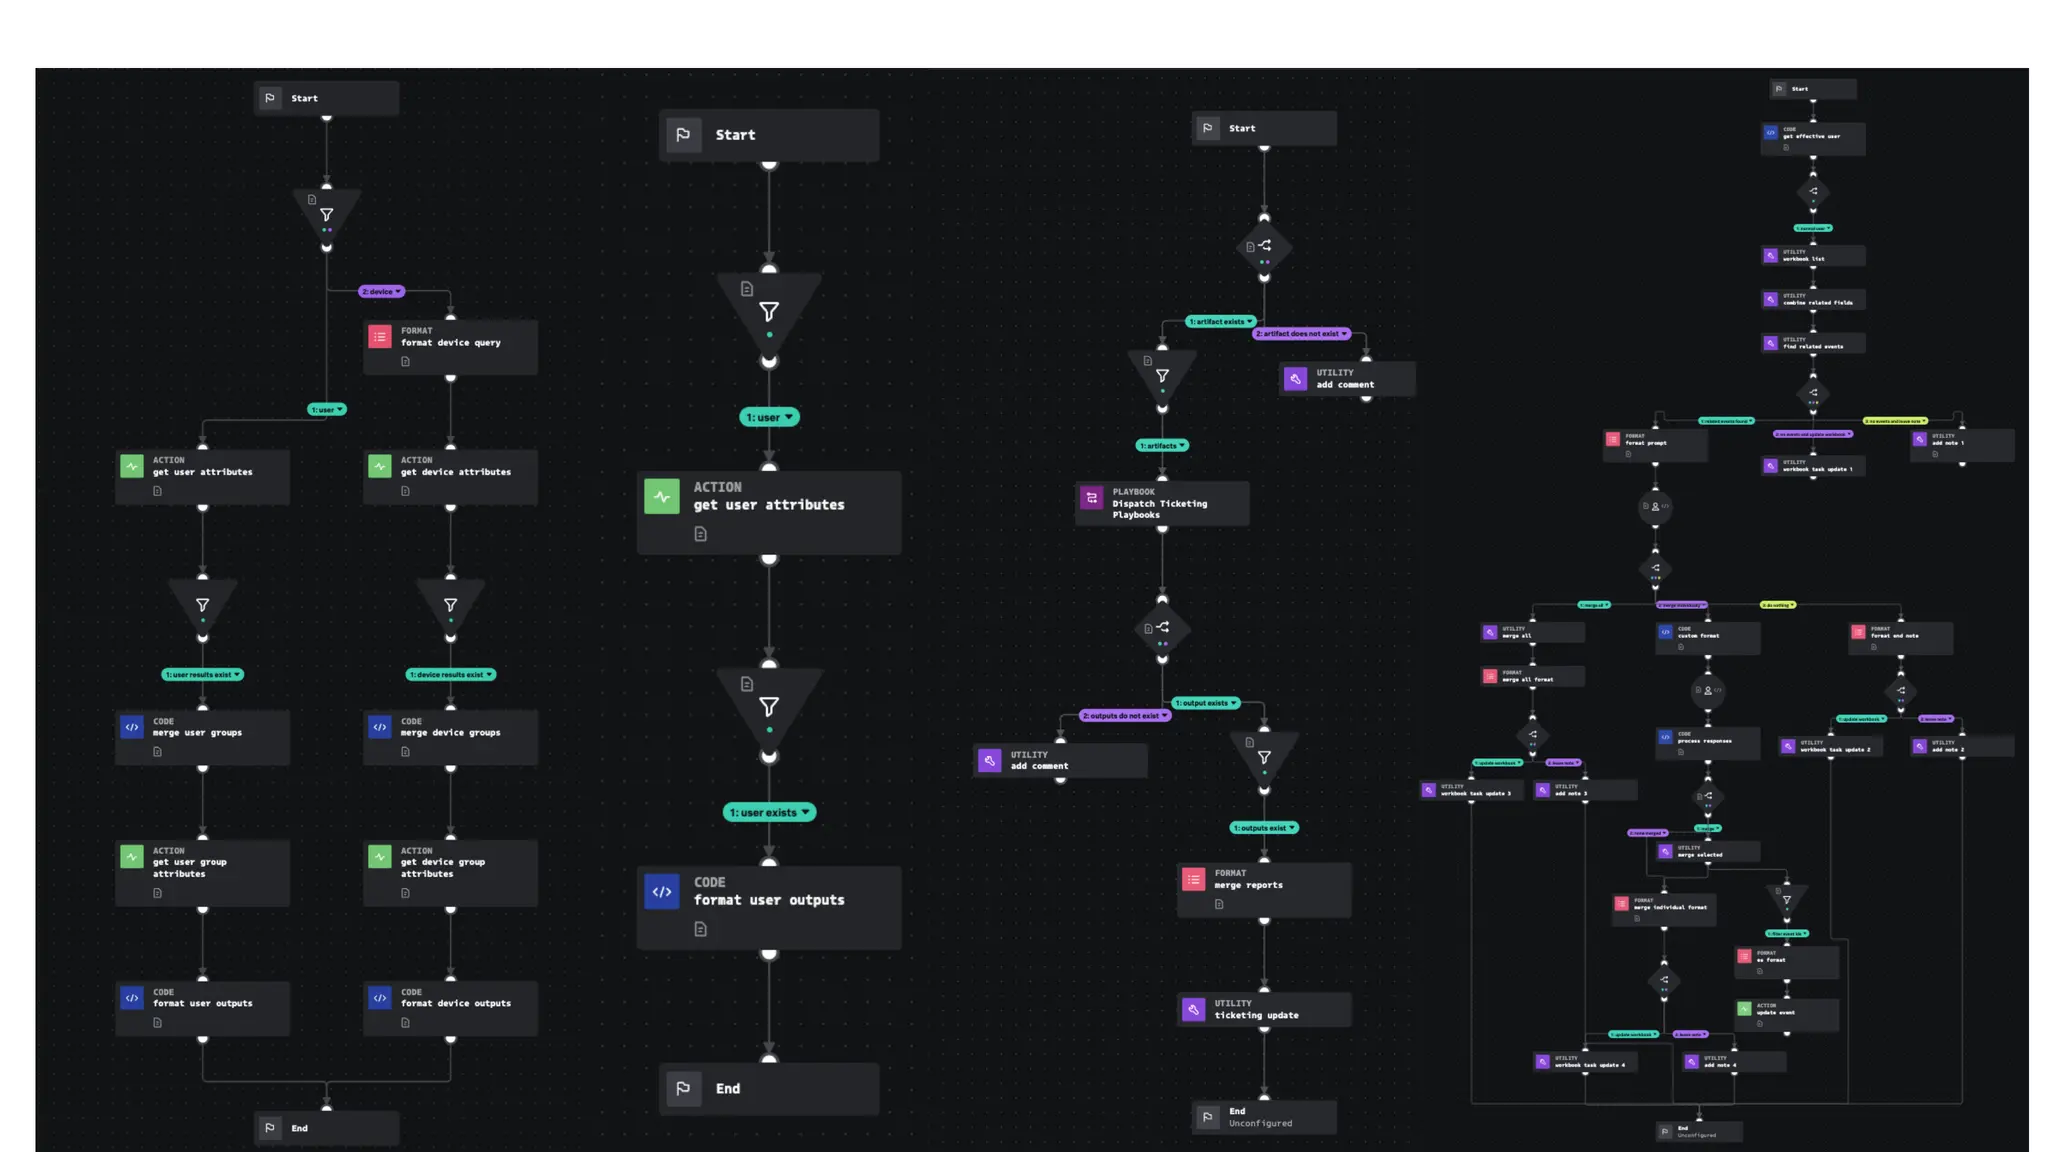This screenshot has height=1152, width=2048.
Task: Click purple playbook icon on Dispatch Ticketing Playbooks
Action: coord(1092,498)
